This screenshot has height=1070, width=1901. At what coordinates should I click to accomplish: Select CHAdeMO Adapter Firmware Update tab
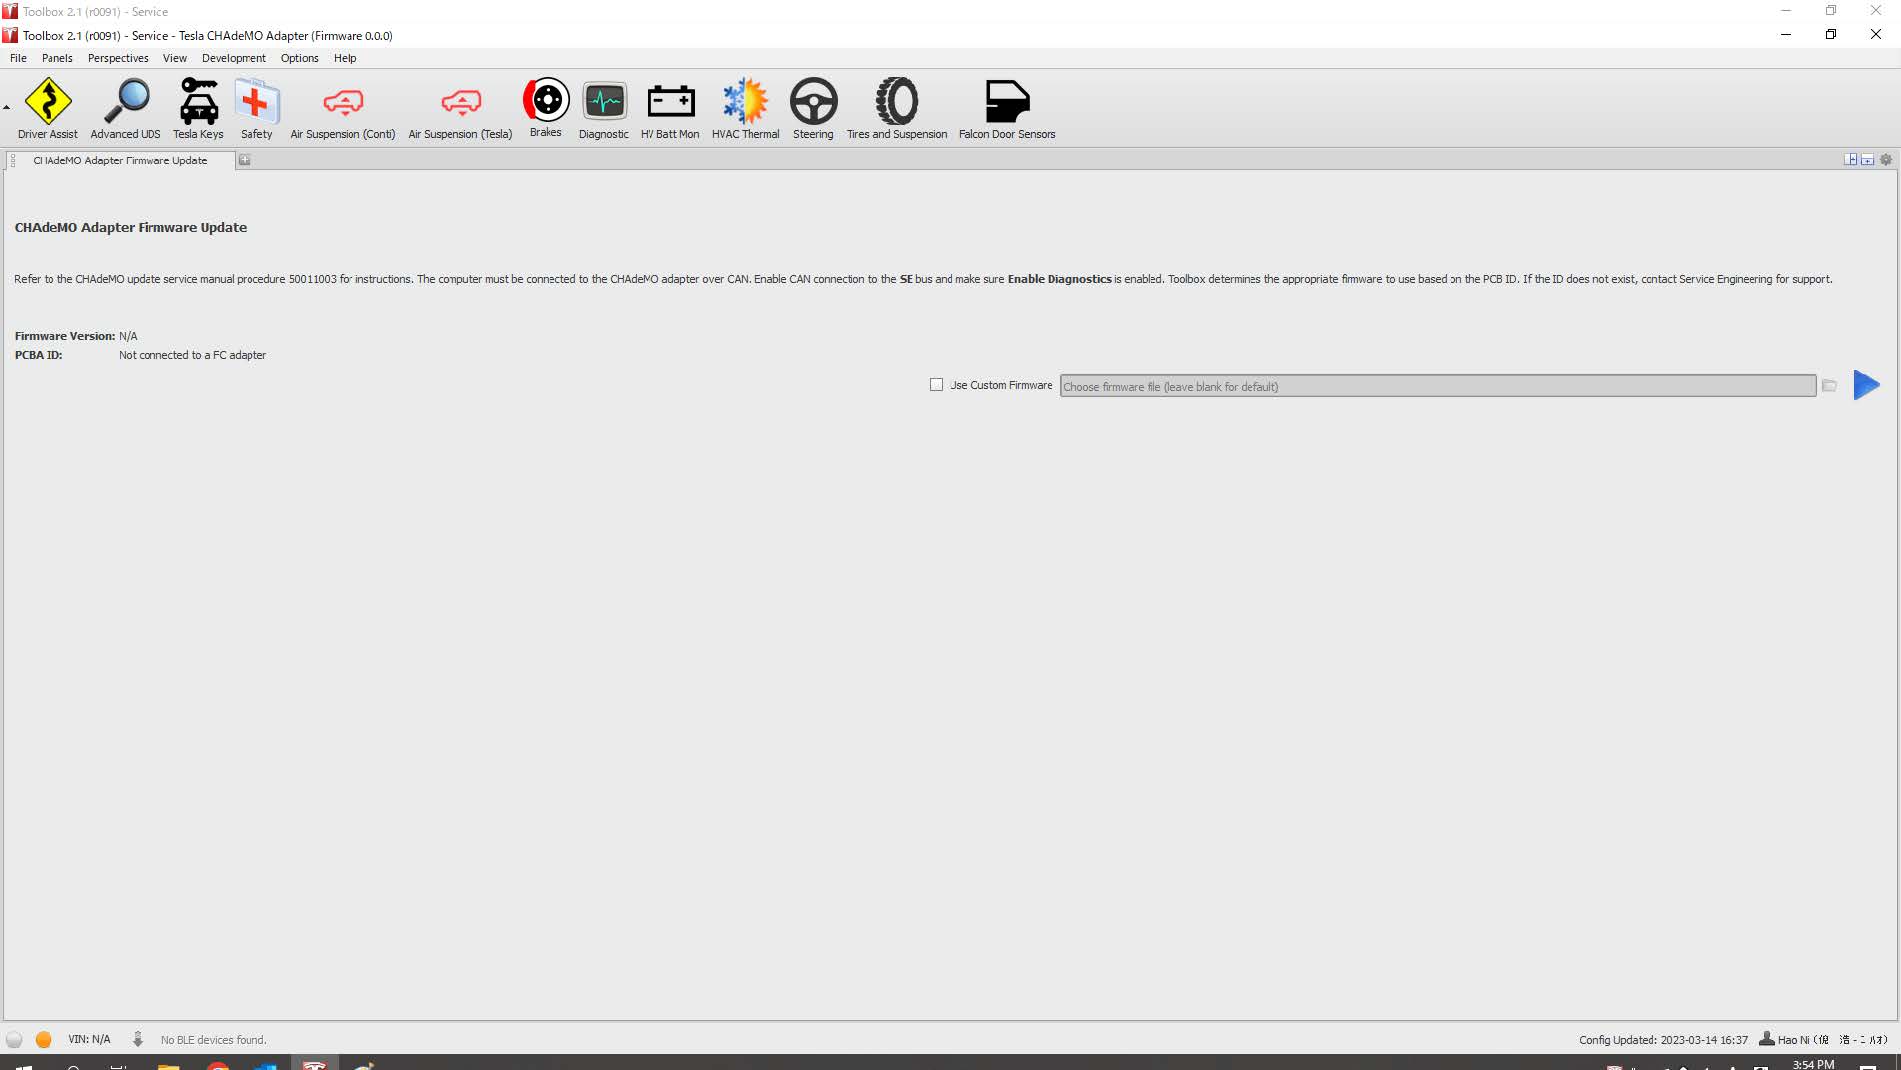[120, 160]
